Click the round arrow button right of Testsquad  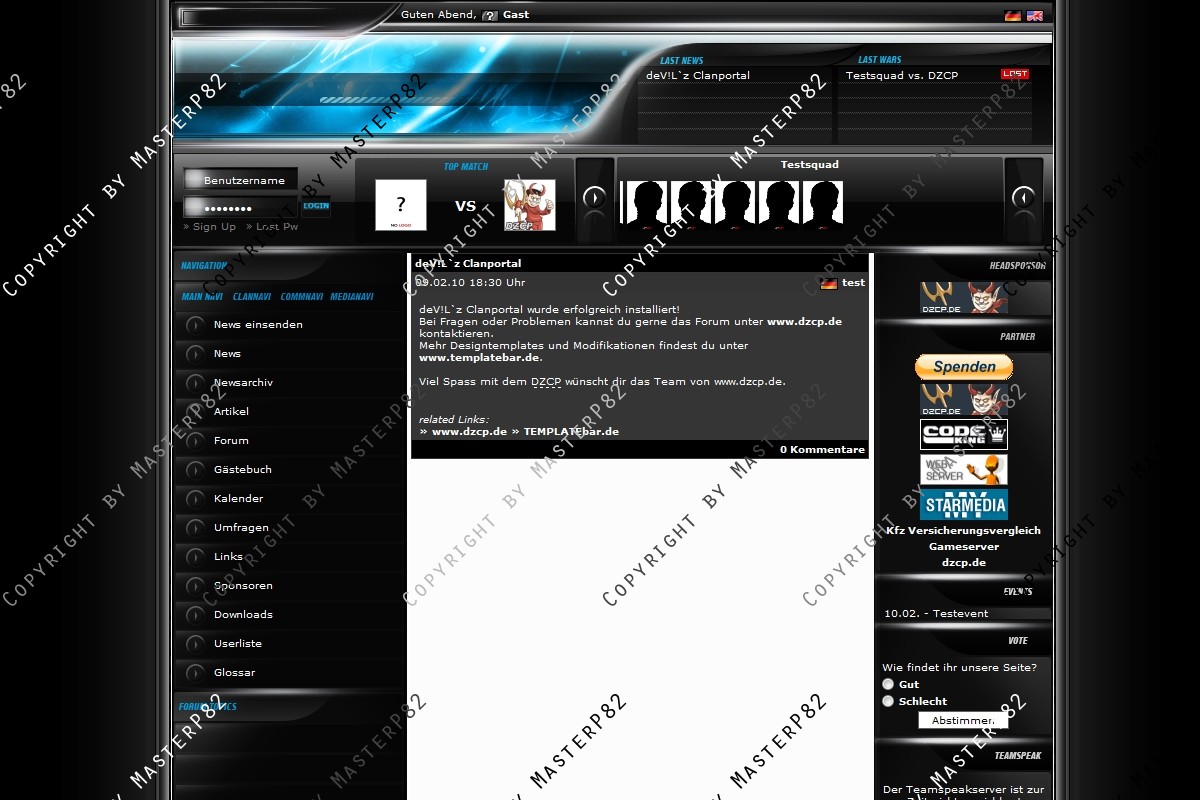point(1023,197)
